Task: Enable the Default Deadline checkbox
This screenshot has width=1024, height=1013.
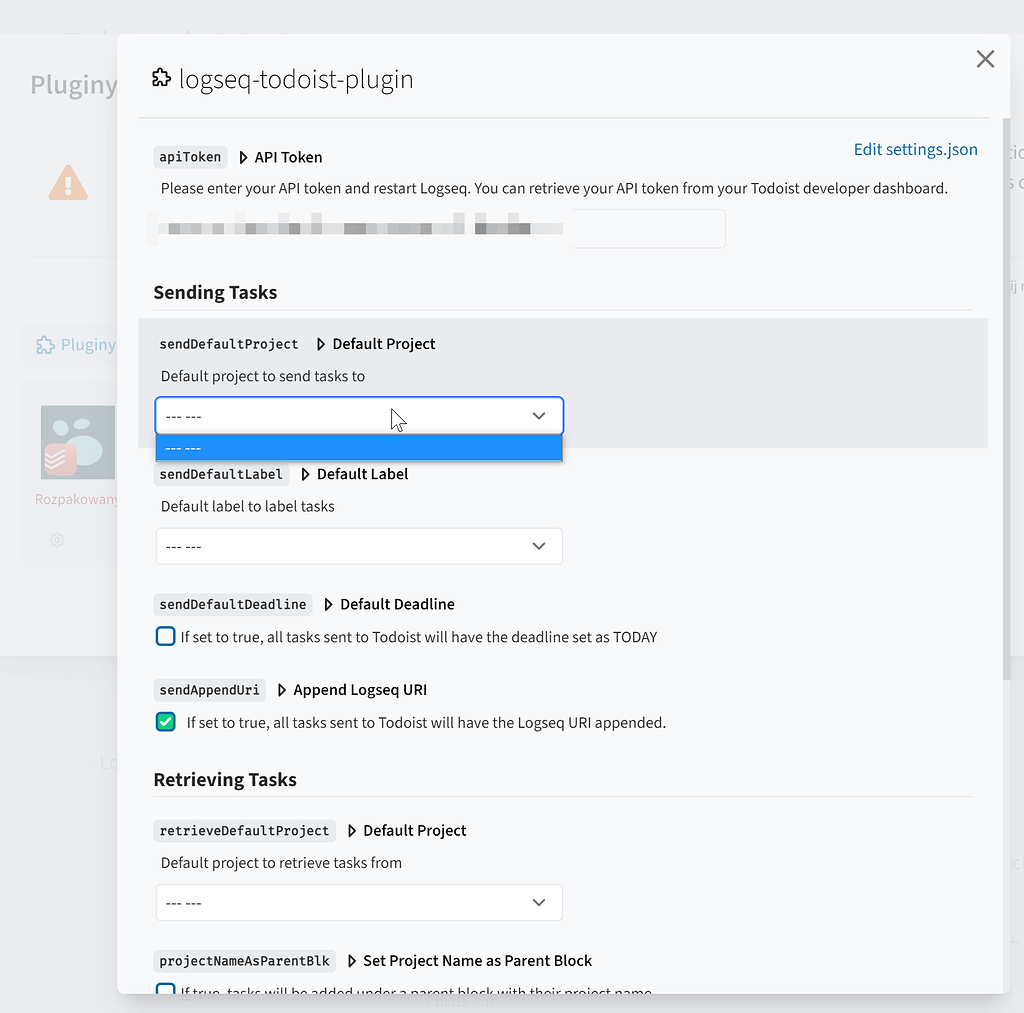Action: point(165,636)
